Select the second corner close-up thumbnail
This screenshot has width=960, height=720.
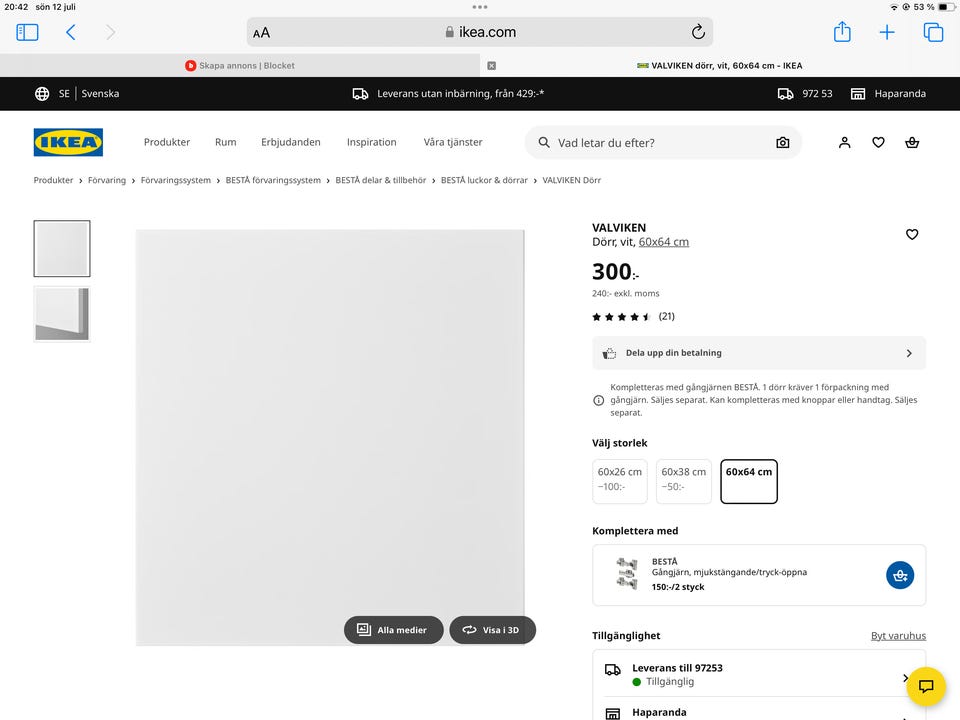click(x=62, y=314)
